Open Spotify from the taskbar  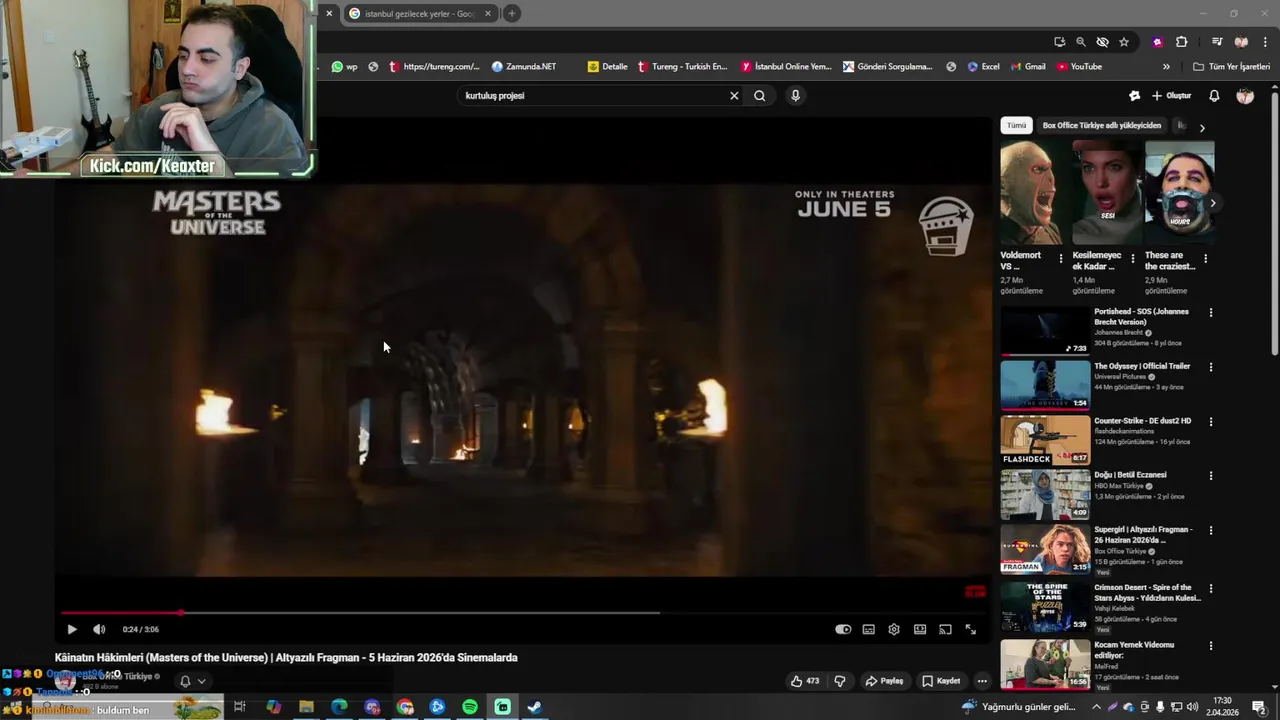click(x=470, y=707)
